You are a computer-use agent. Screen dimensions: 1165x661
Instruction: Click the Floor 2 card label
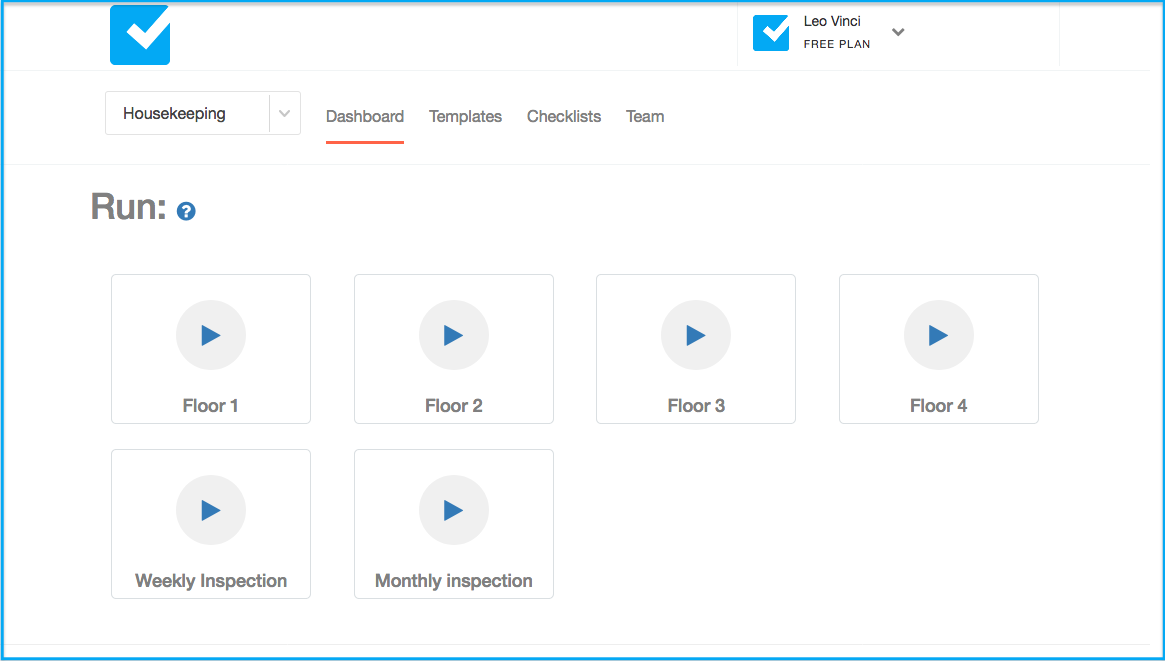pyautogui.click(x=454, y=406)
